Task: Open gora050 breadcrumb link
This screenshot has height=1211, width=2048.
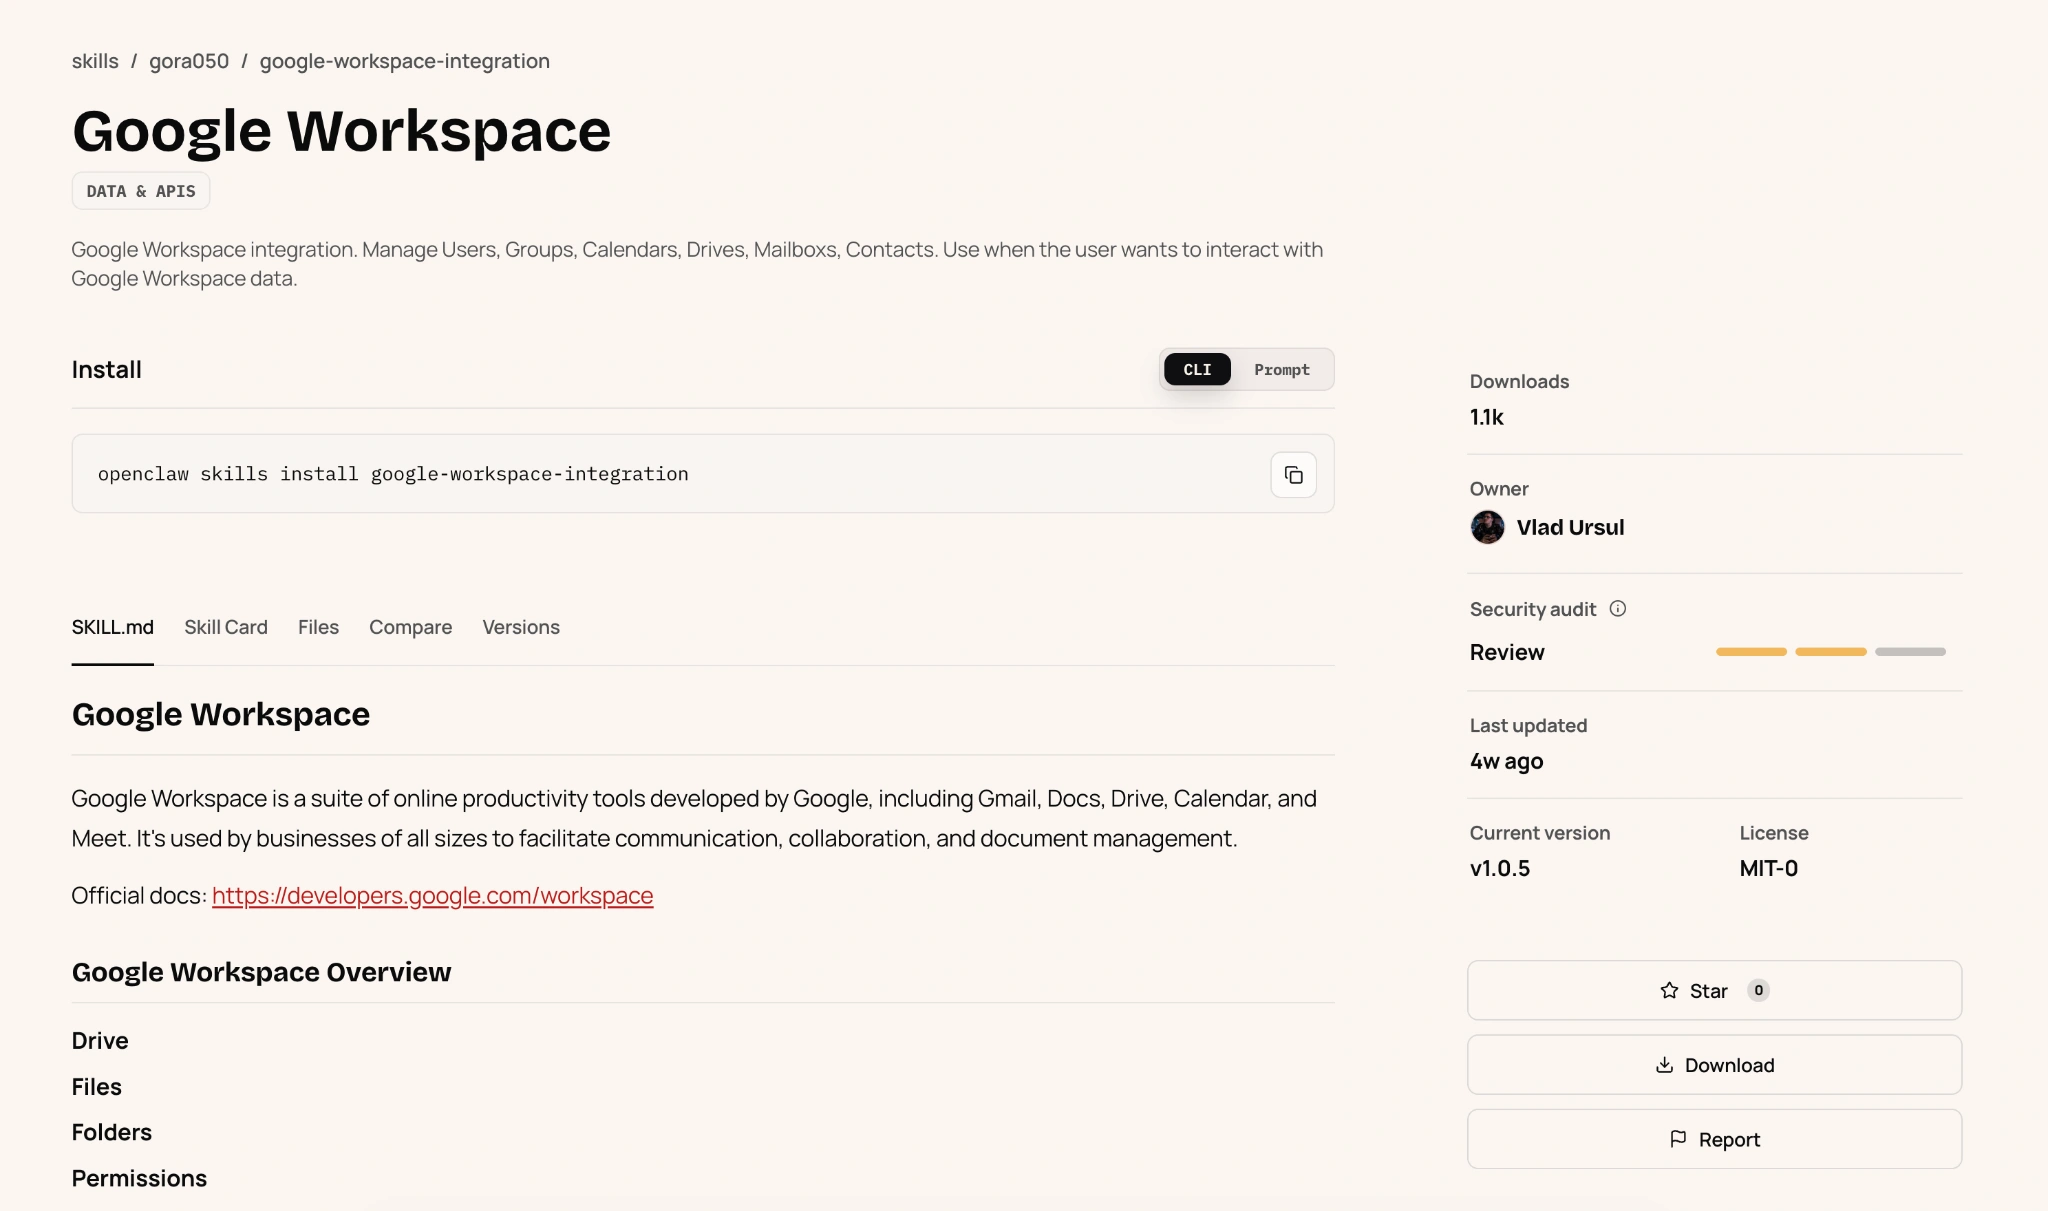Action: [189, 61]
